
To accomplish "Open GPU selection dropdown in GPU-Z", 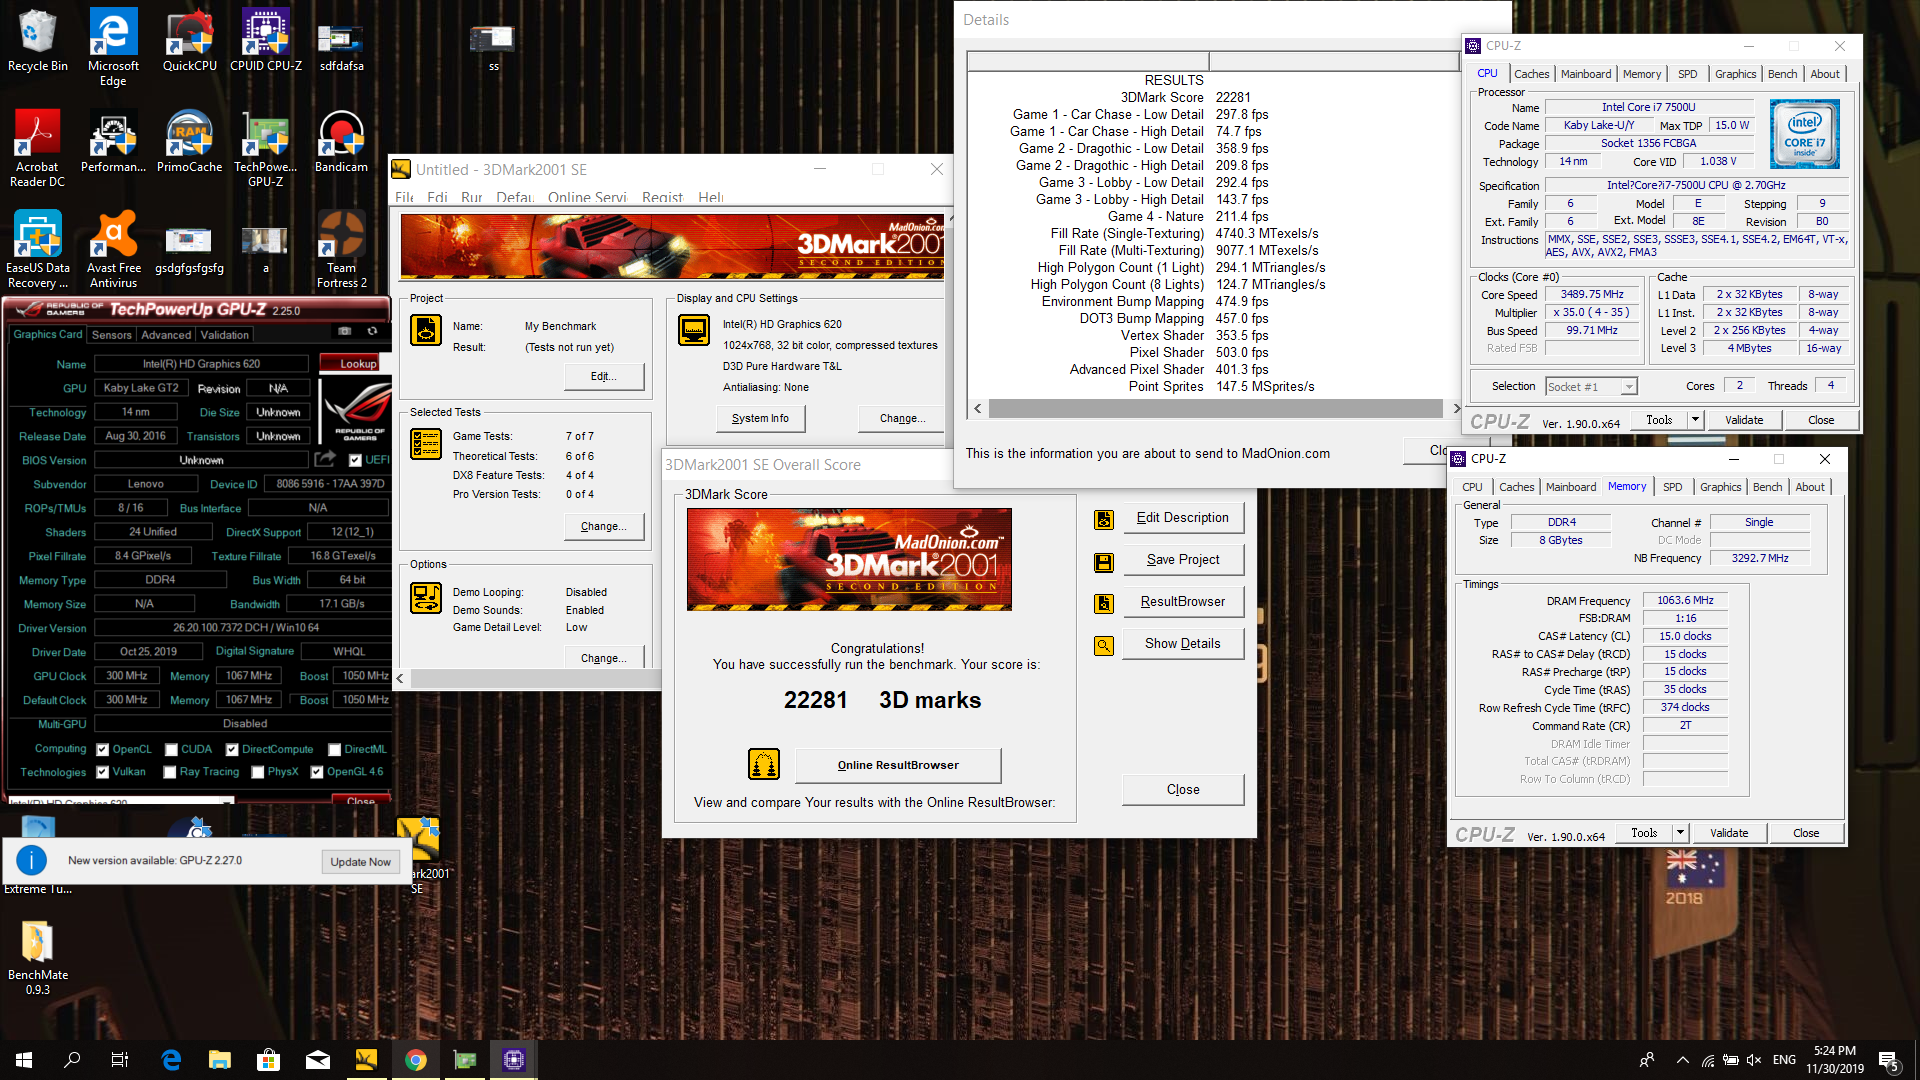I will click(x=120, y=802).
